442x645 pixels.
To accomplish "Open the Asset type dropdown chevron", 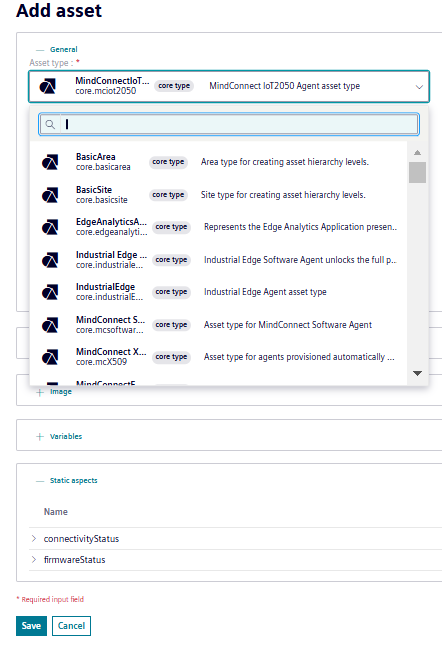I will pos(419,87).
